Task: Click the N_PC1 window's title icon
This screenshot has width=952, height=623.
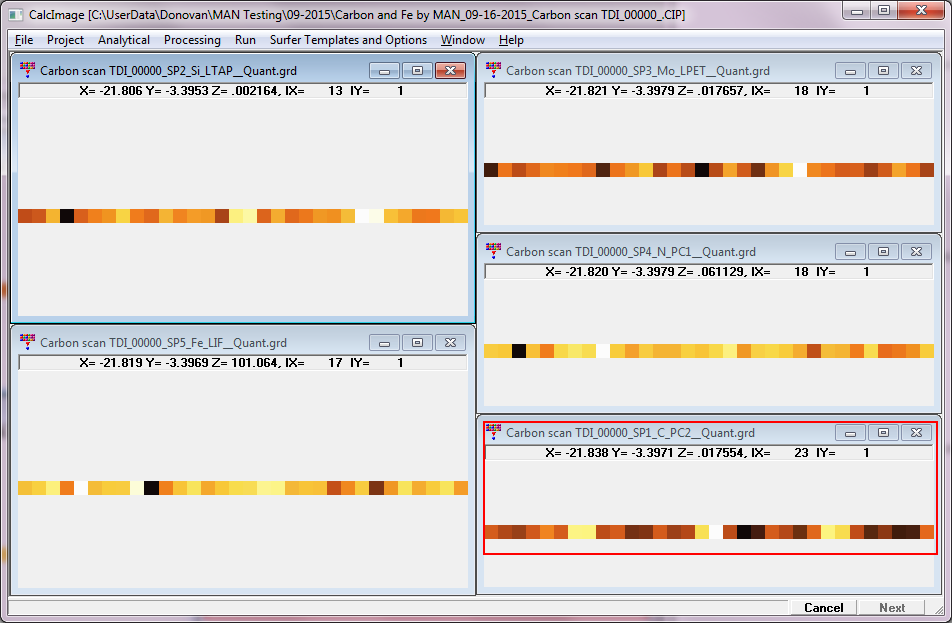Action: click(493, 252)
